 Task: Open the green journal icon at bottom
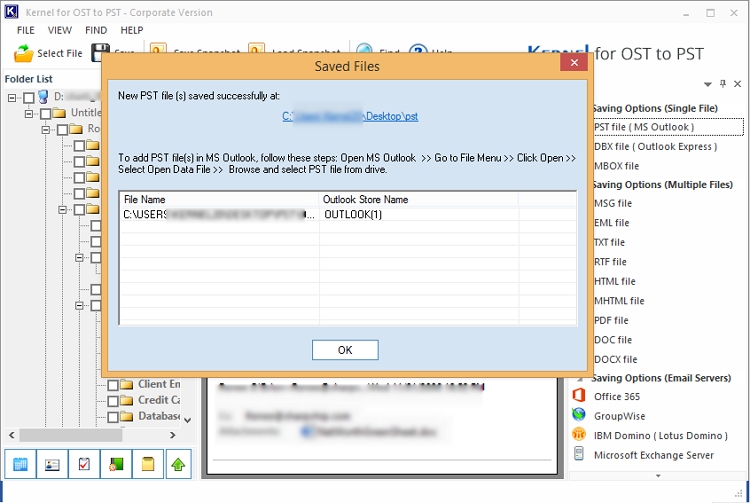[x=116, y=464]
